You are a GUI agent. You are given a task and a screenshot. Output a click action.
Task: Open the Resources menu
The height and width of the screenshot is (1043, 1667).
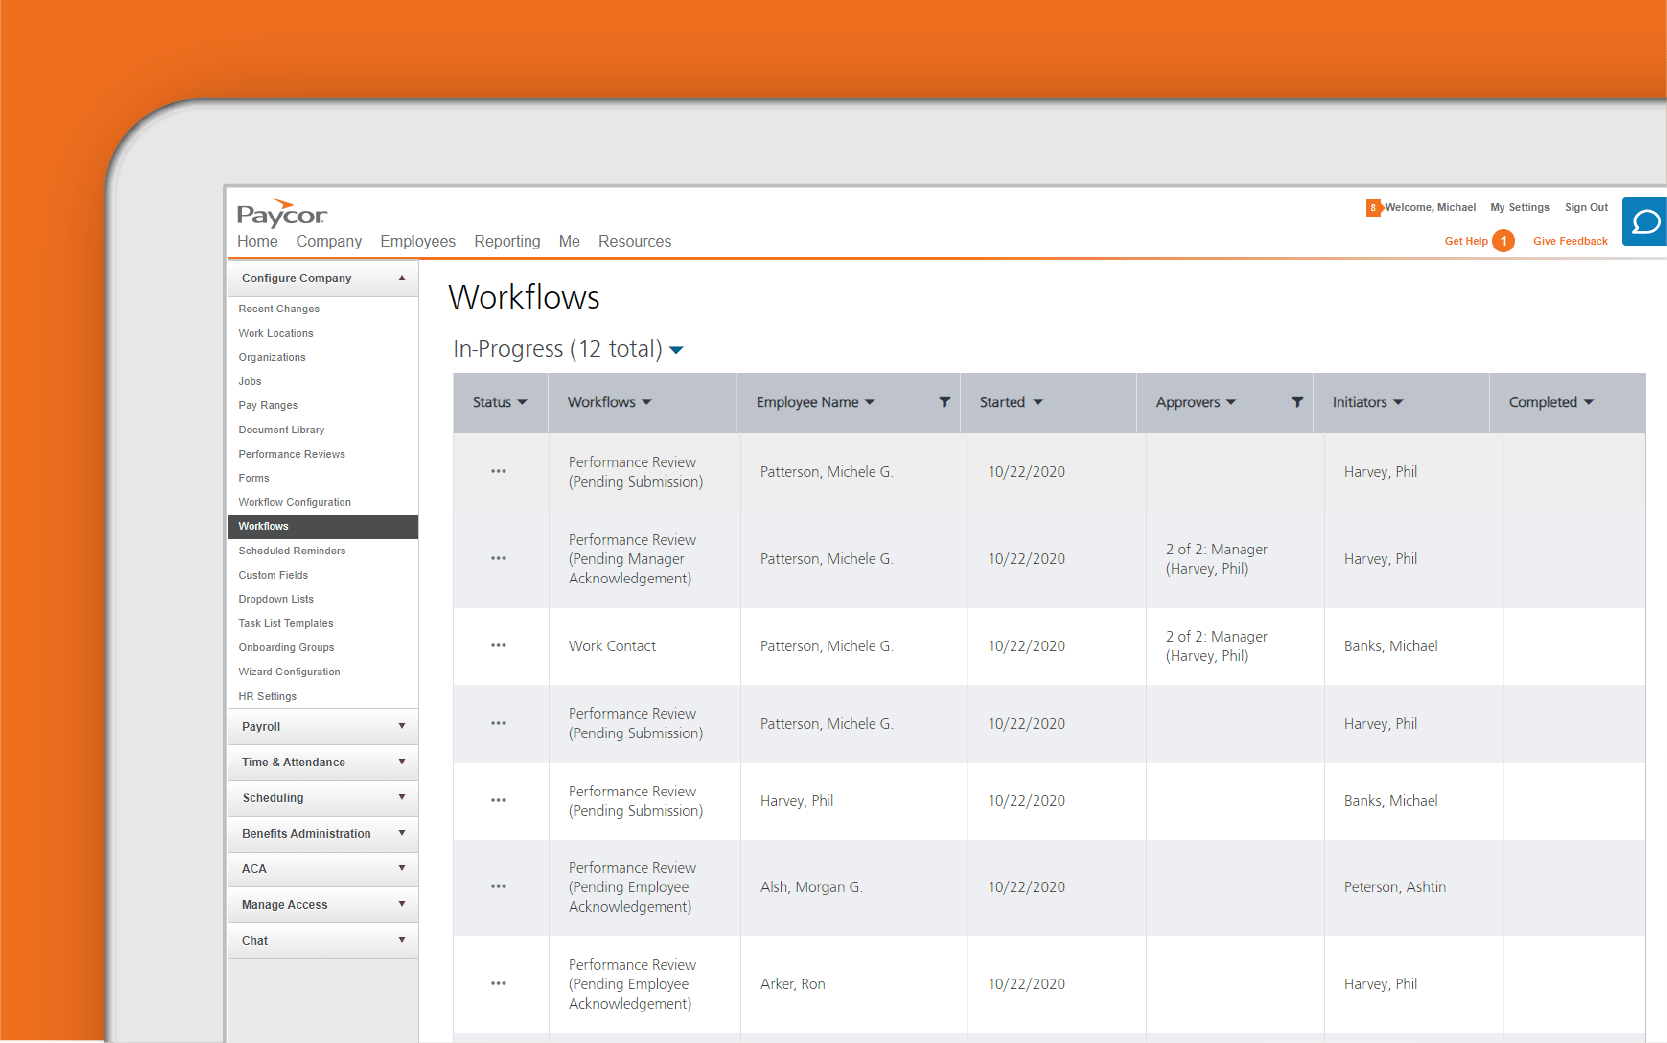(x=635, y=242)
